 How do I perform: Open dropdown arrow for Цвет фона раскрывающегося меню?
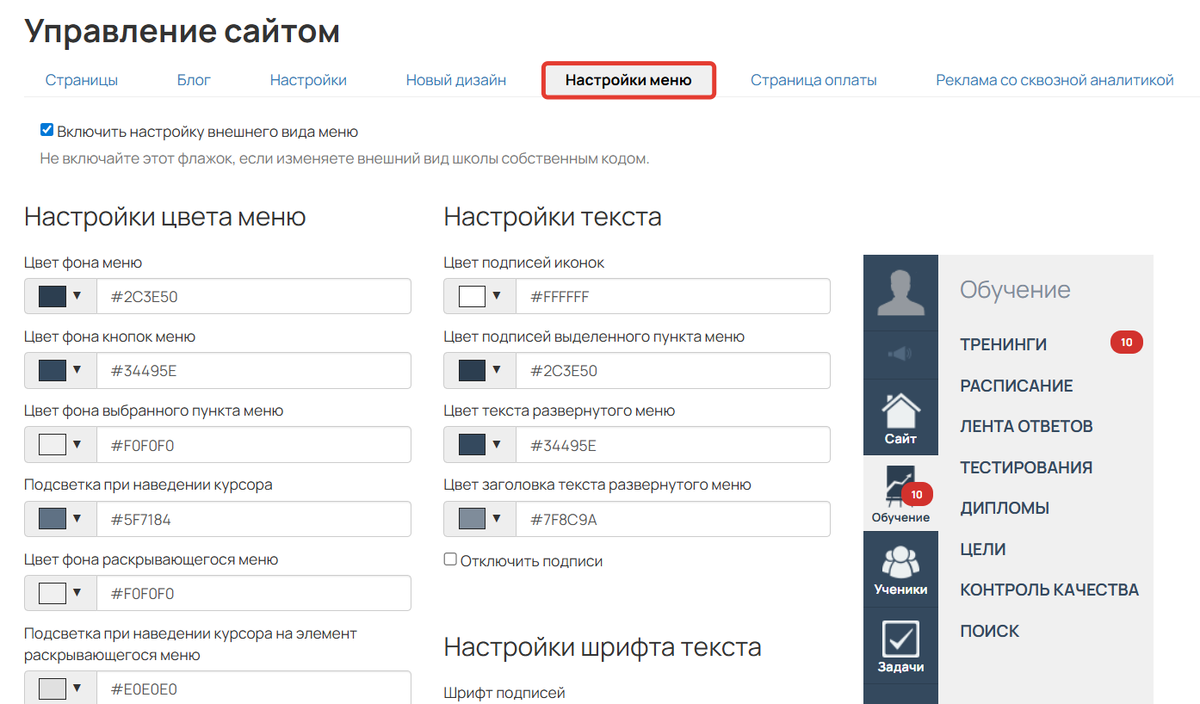click(x=77, y=593)
